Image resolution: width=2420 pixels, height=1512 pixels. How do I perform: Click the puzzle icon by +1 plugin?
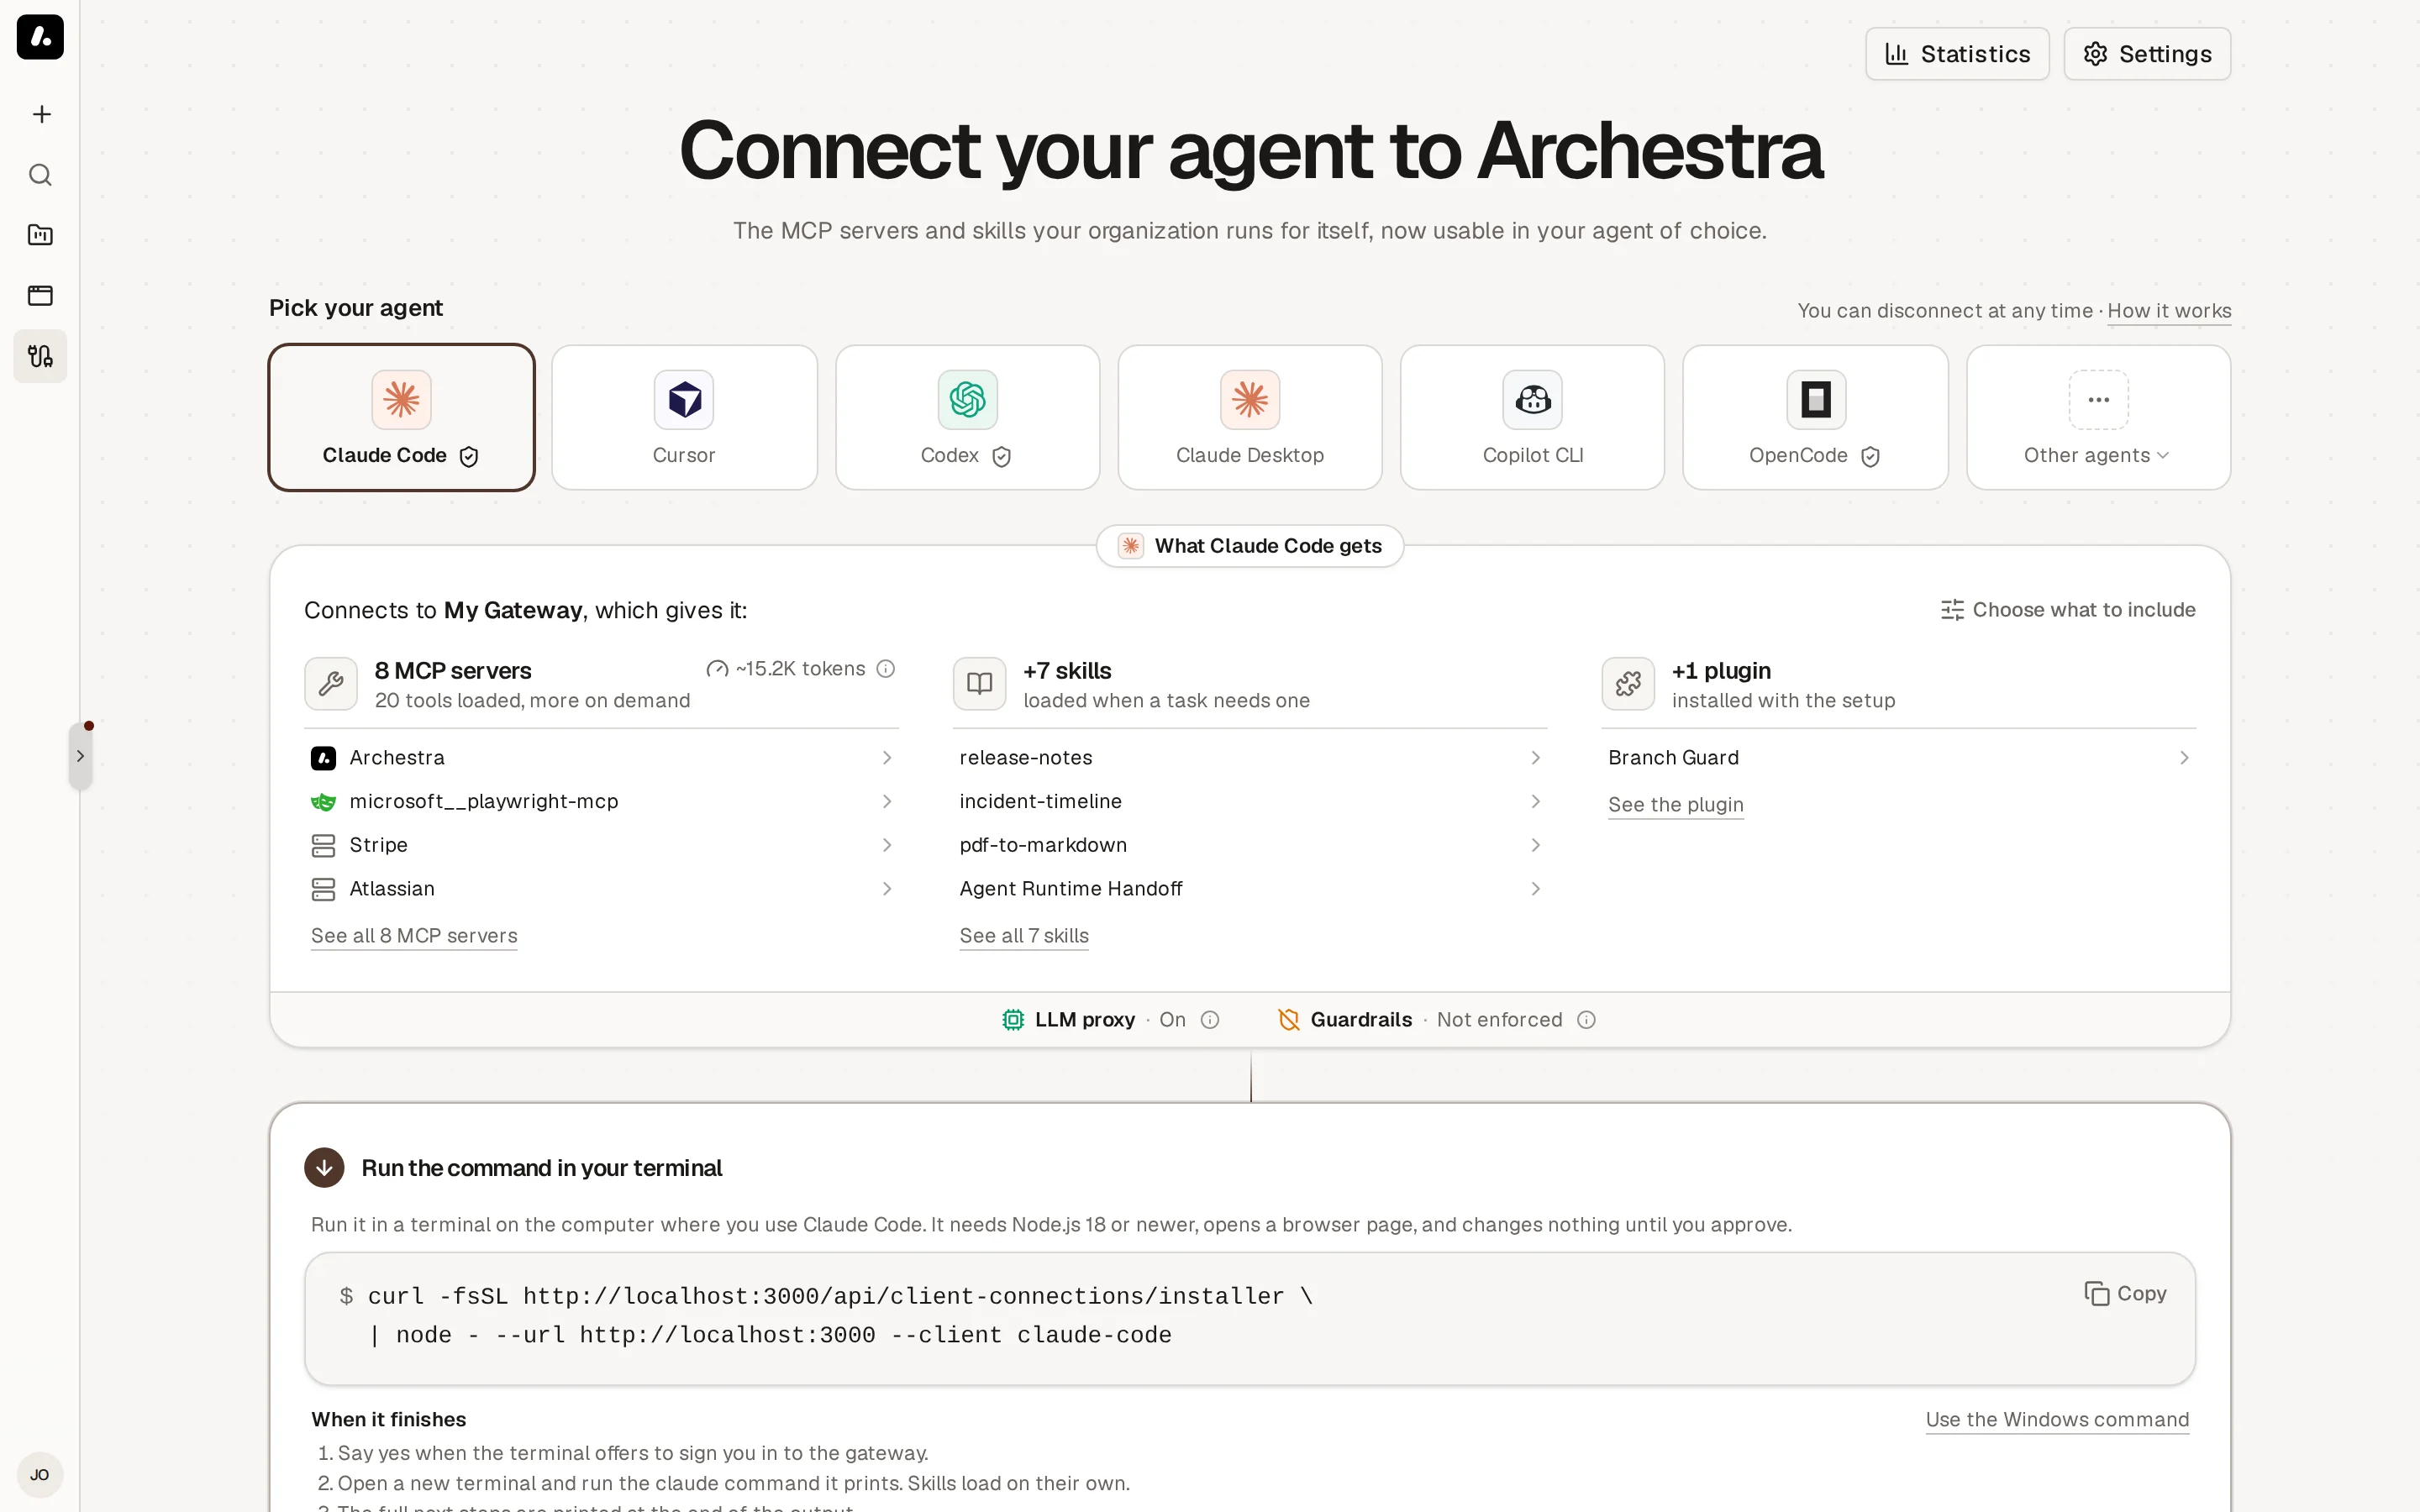pyautogui.click(x=1628, y=684)
